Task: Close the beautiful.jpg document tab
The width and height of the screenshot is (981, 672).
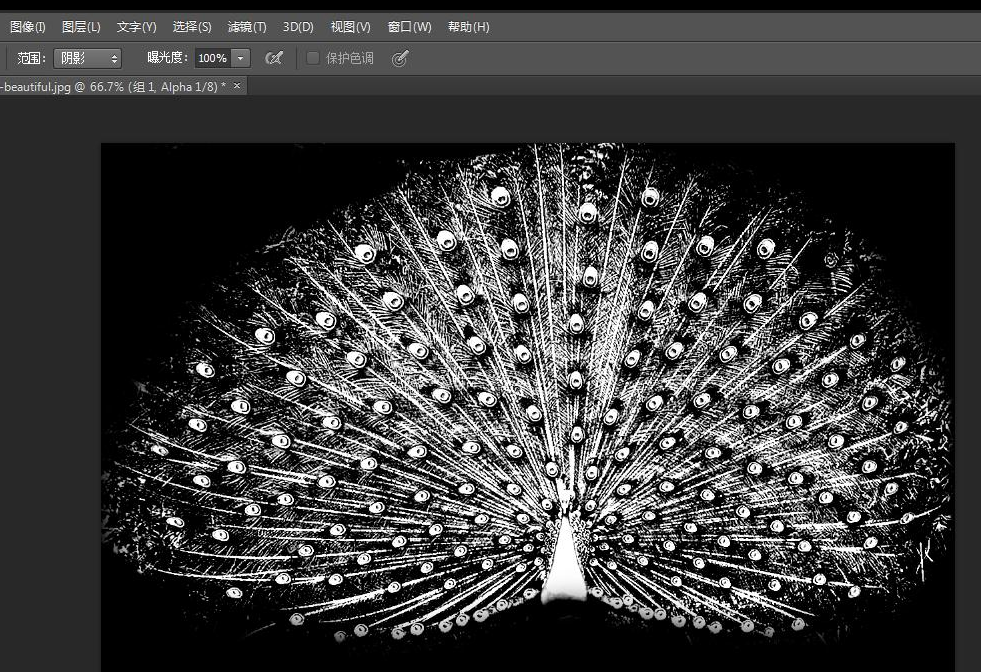Action: click(x=237, y=87)
